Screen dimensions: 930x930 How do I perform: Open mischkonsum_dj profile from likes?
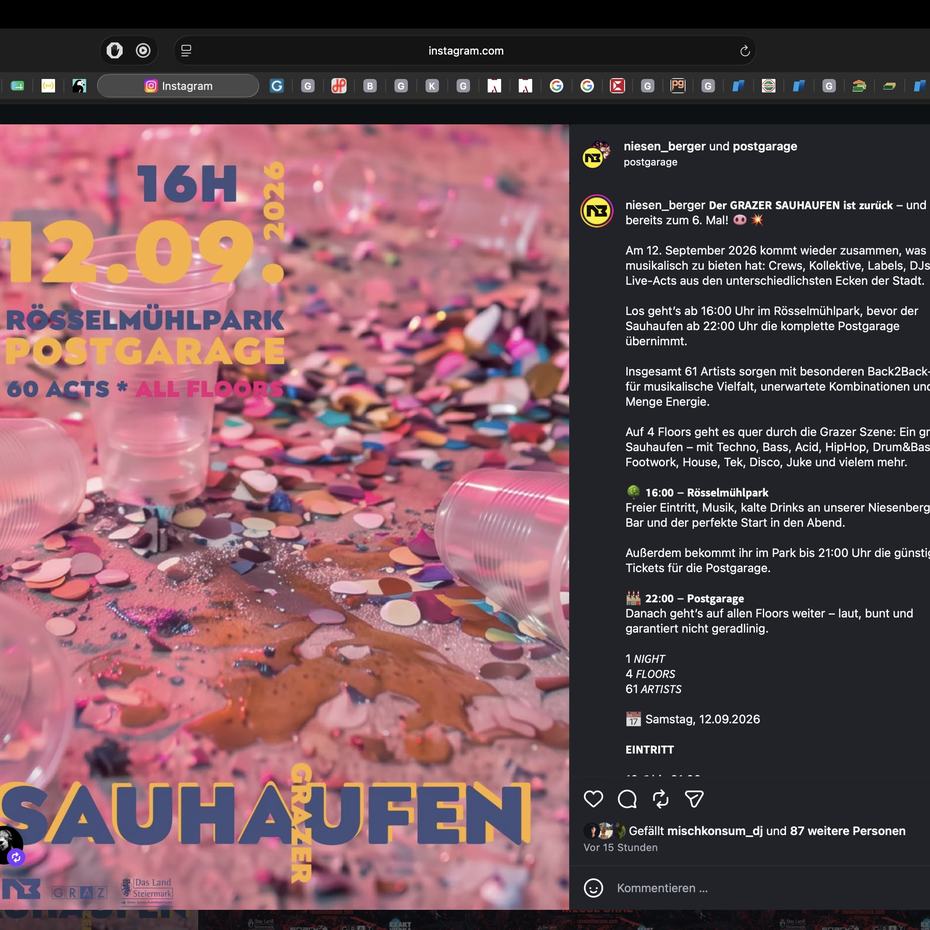click(715, 831)
